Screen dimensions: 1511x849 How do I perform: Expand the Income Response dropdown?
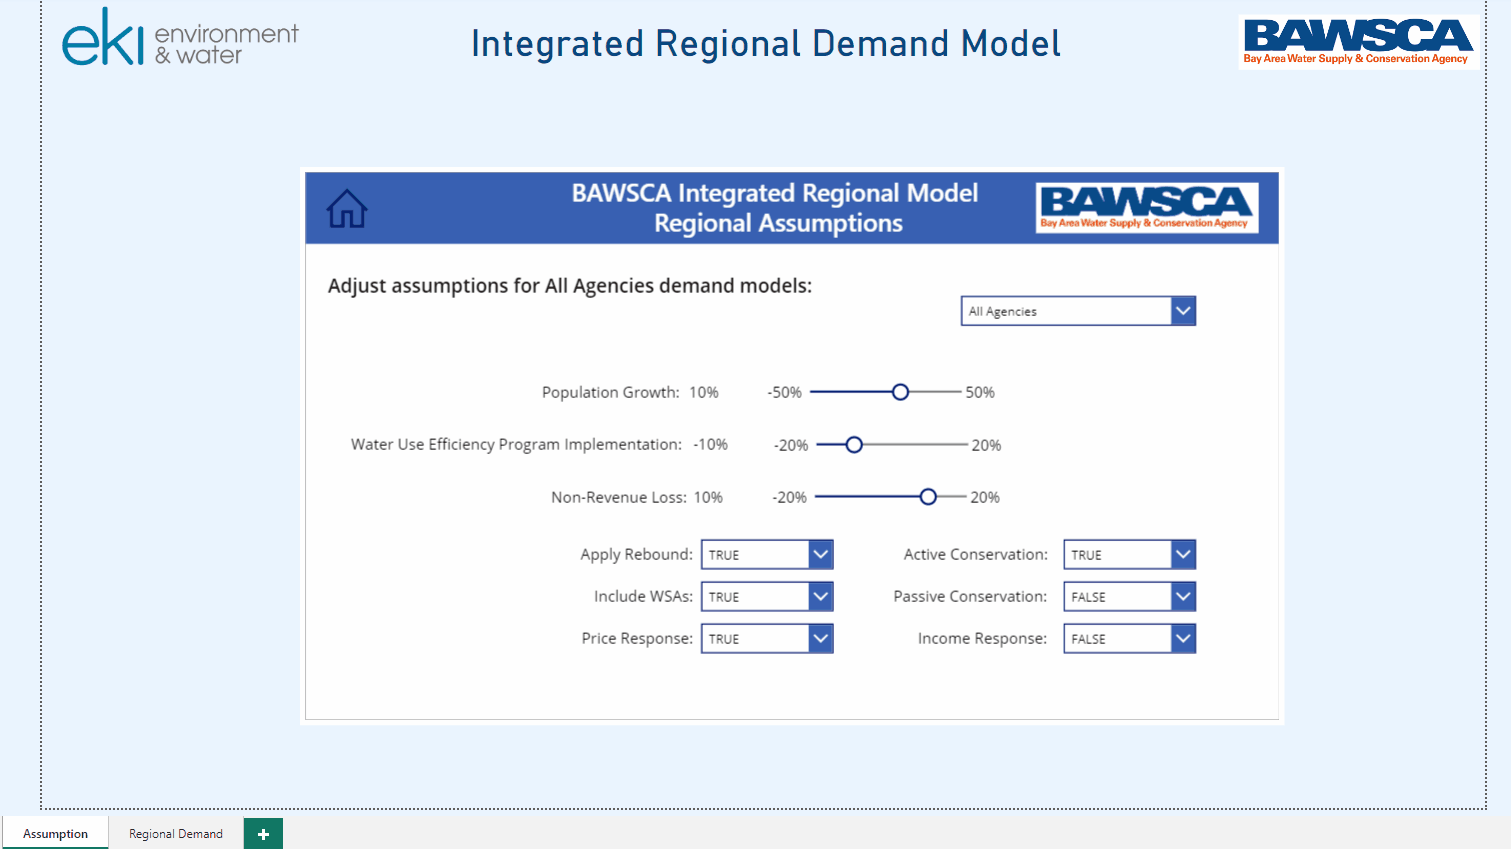click(1129, 638)
